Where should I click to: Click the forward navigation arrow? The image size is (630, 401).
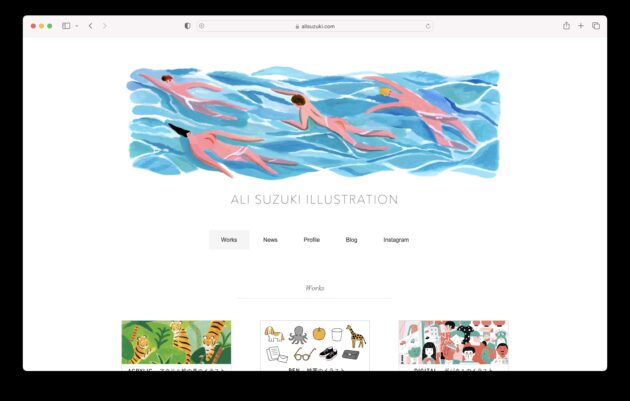click(104, 26)
